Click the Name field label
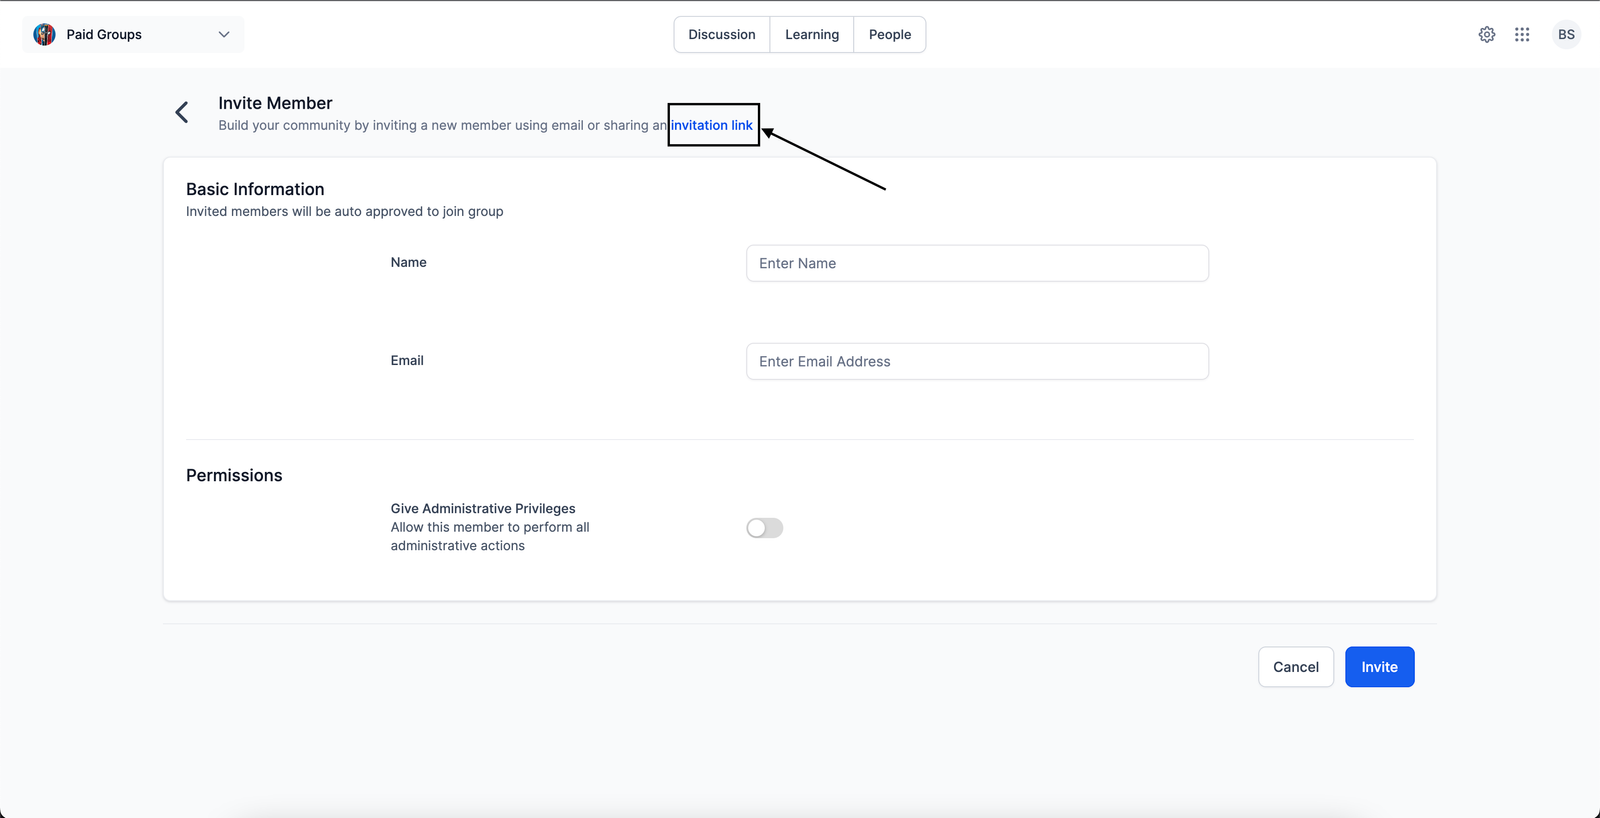1600x818 pixels. click(408, 263)
